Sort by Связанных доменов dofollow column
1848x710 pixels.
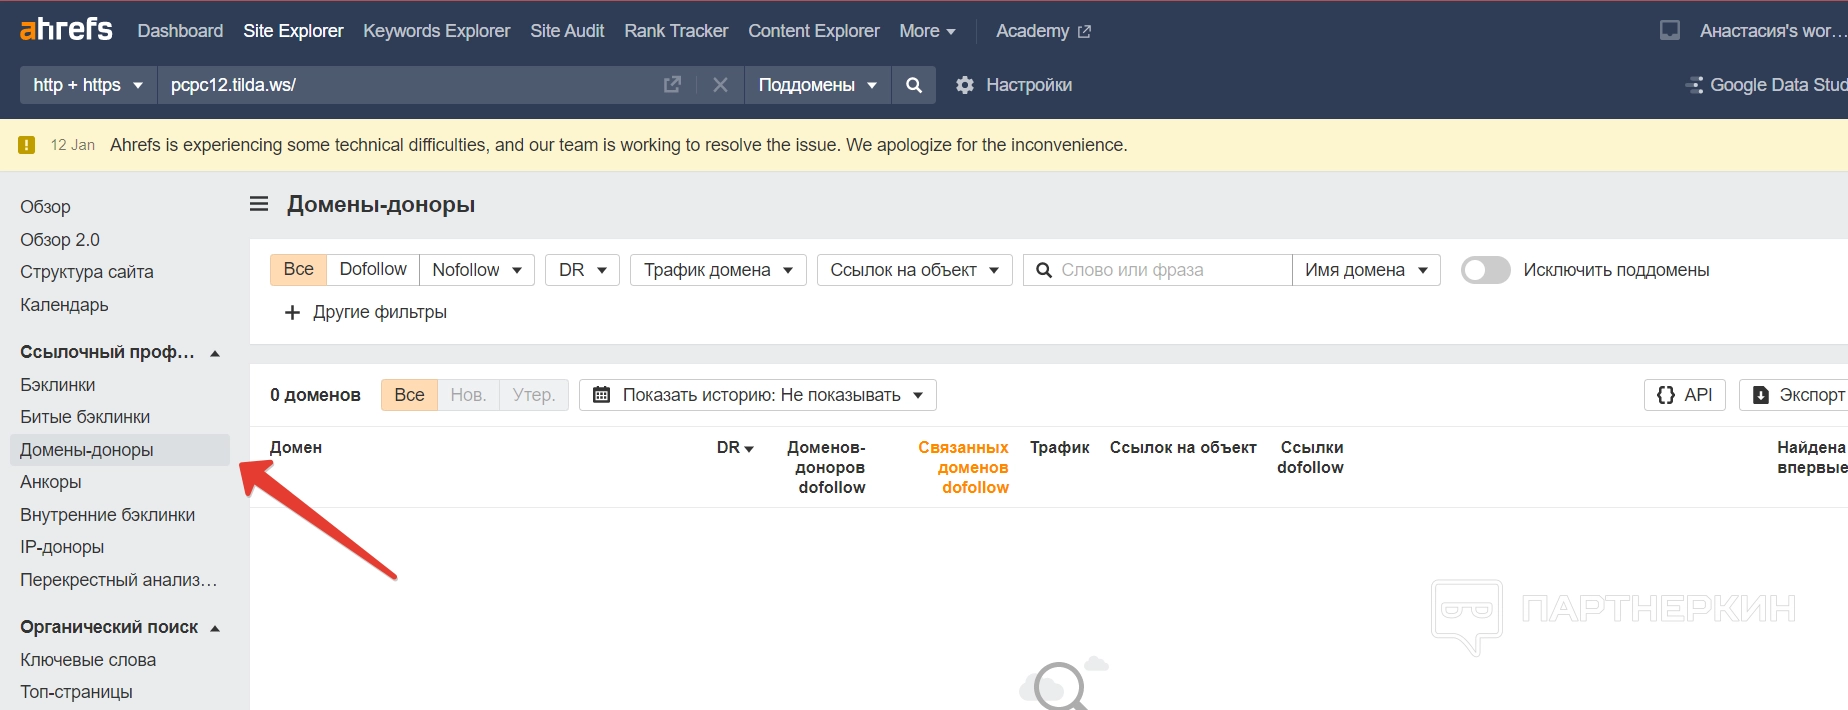coord(964,467)
